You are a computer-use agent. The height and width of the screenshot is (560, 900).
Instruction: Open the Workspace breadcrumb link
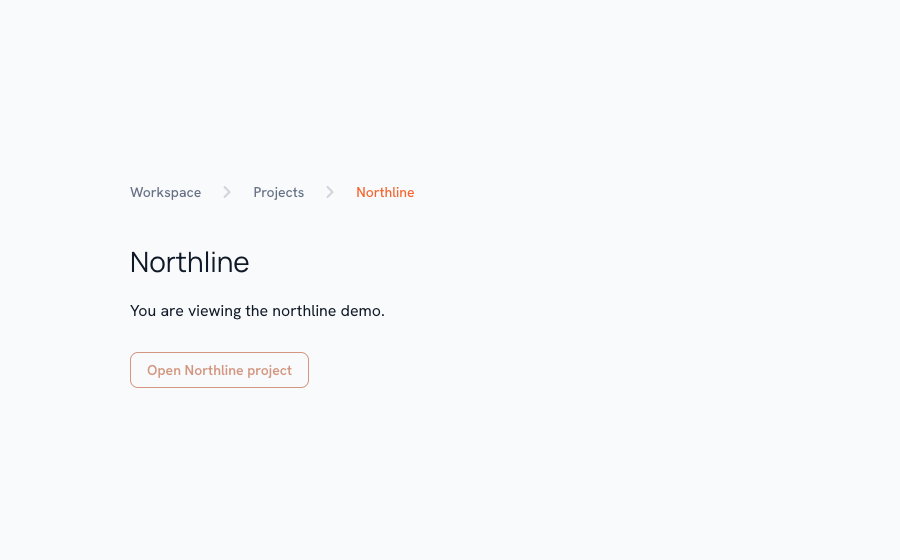pyautogui.click(x=165, y=192)
